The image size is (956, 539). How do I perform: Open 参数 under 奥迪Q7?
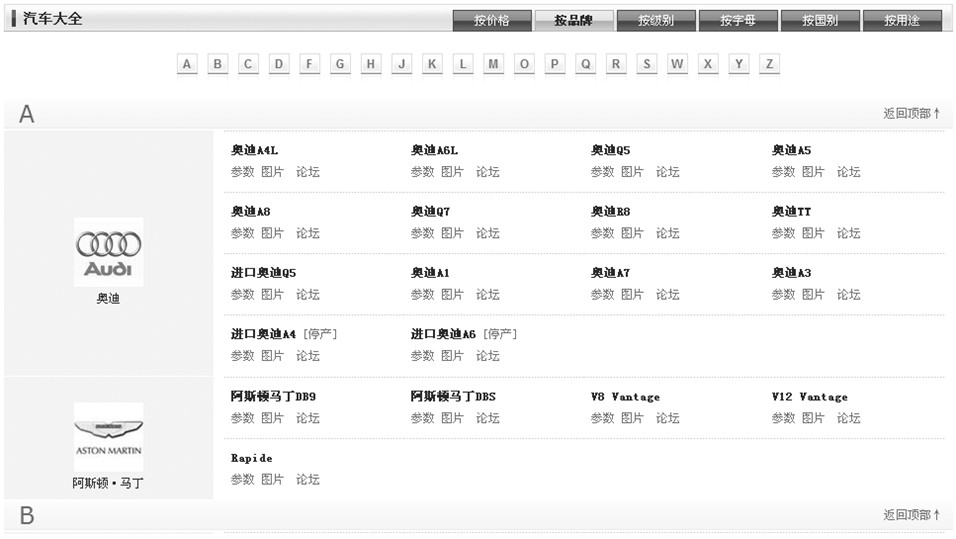[422, 233]
